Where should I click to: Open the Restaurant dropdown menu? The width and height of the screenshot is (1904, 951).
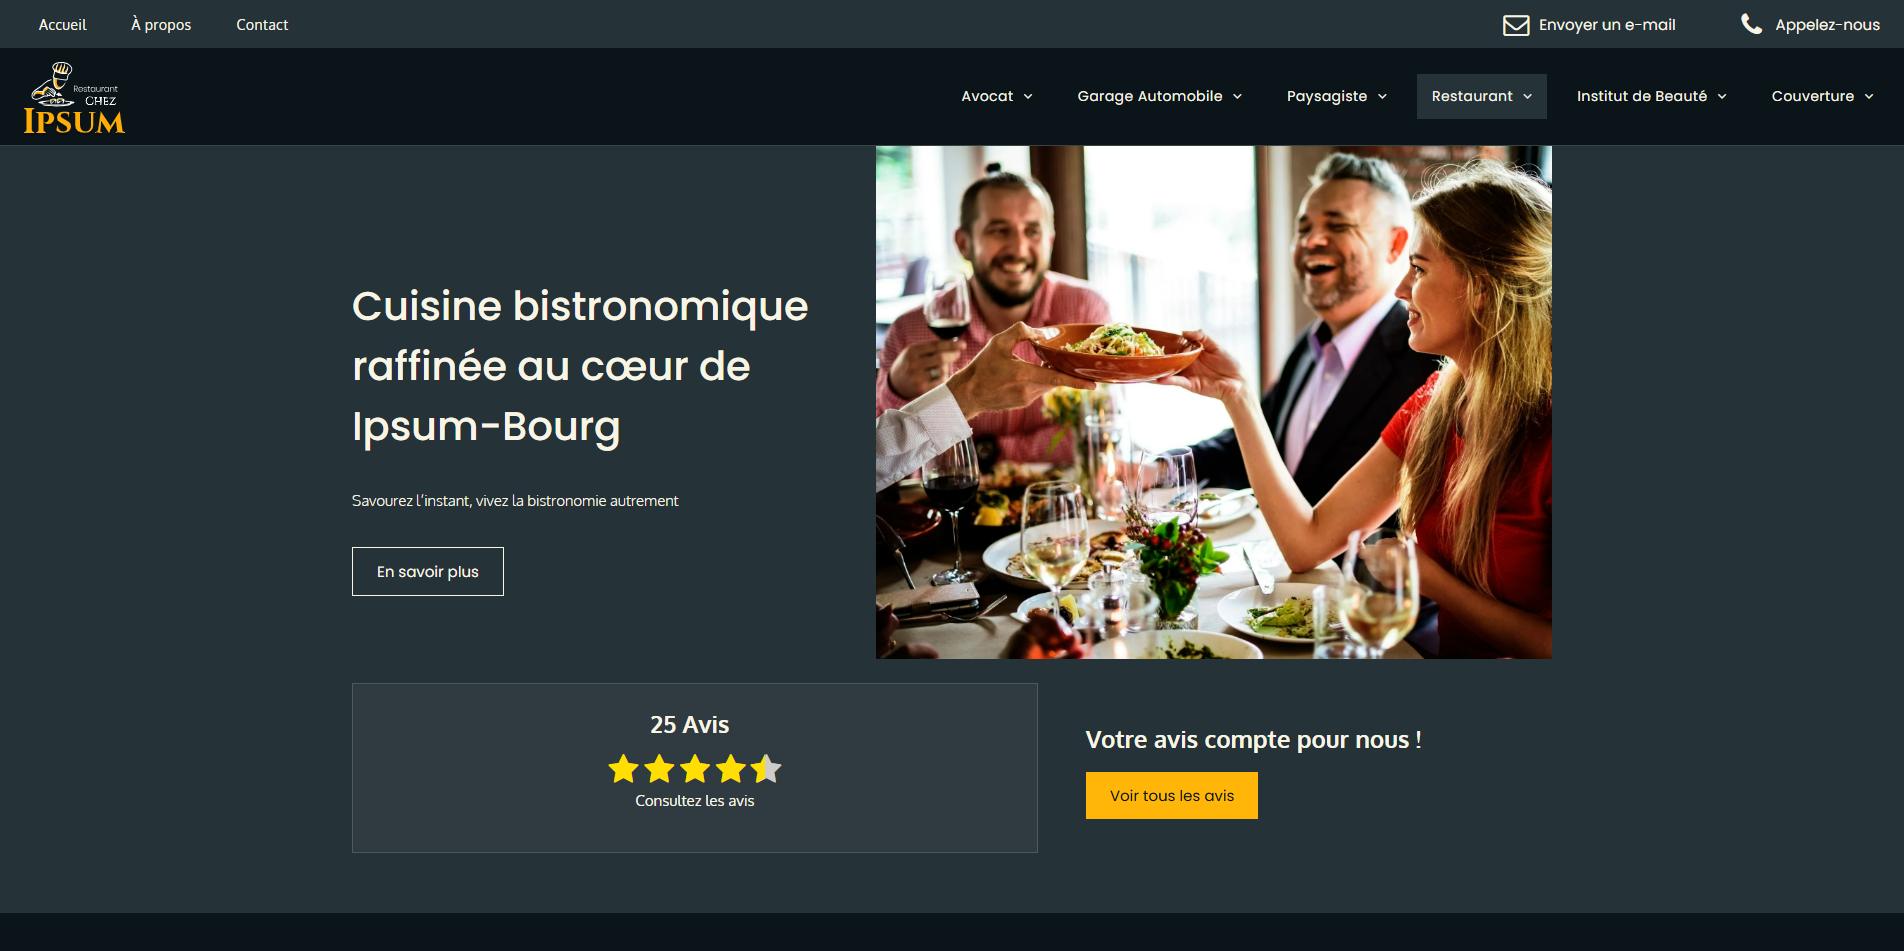click(1482, 96)
